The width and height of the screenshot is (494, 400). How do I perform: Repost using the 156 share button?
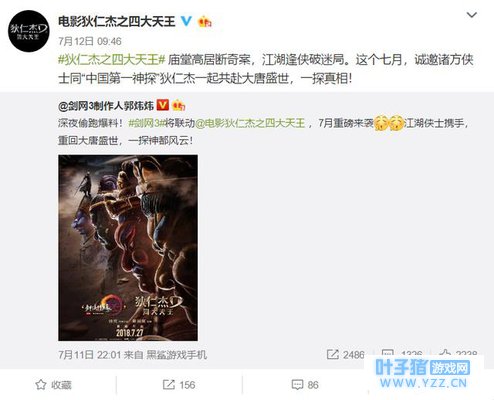point(179,385)
